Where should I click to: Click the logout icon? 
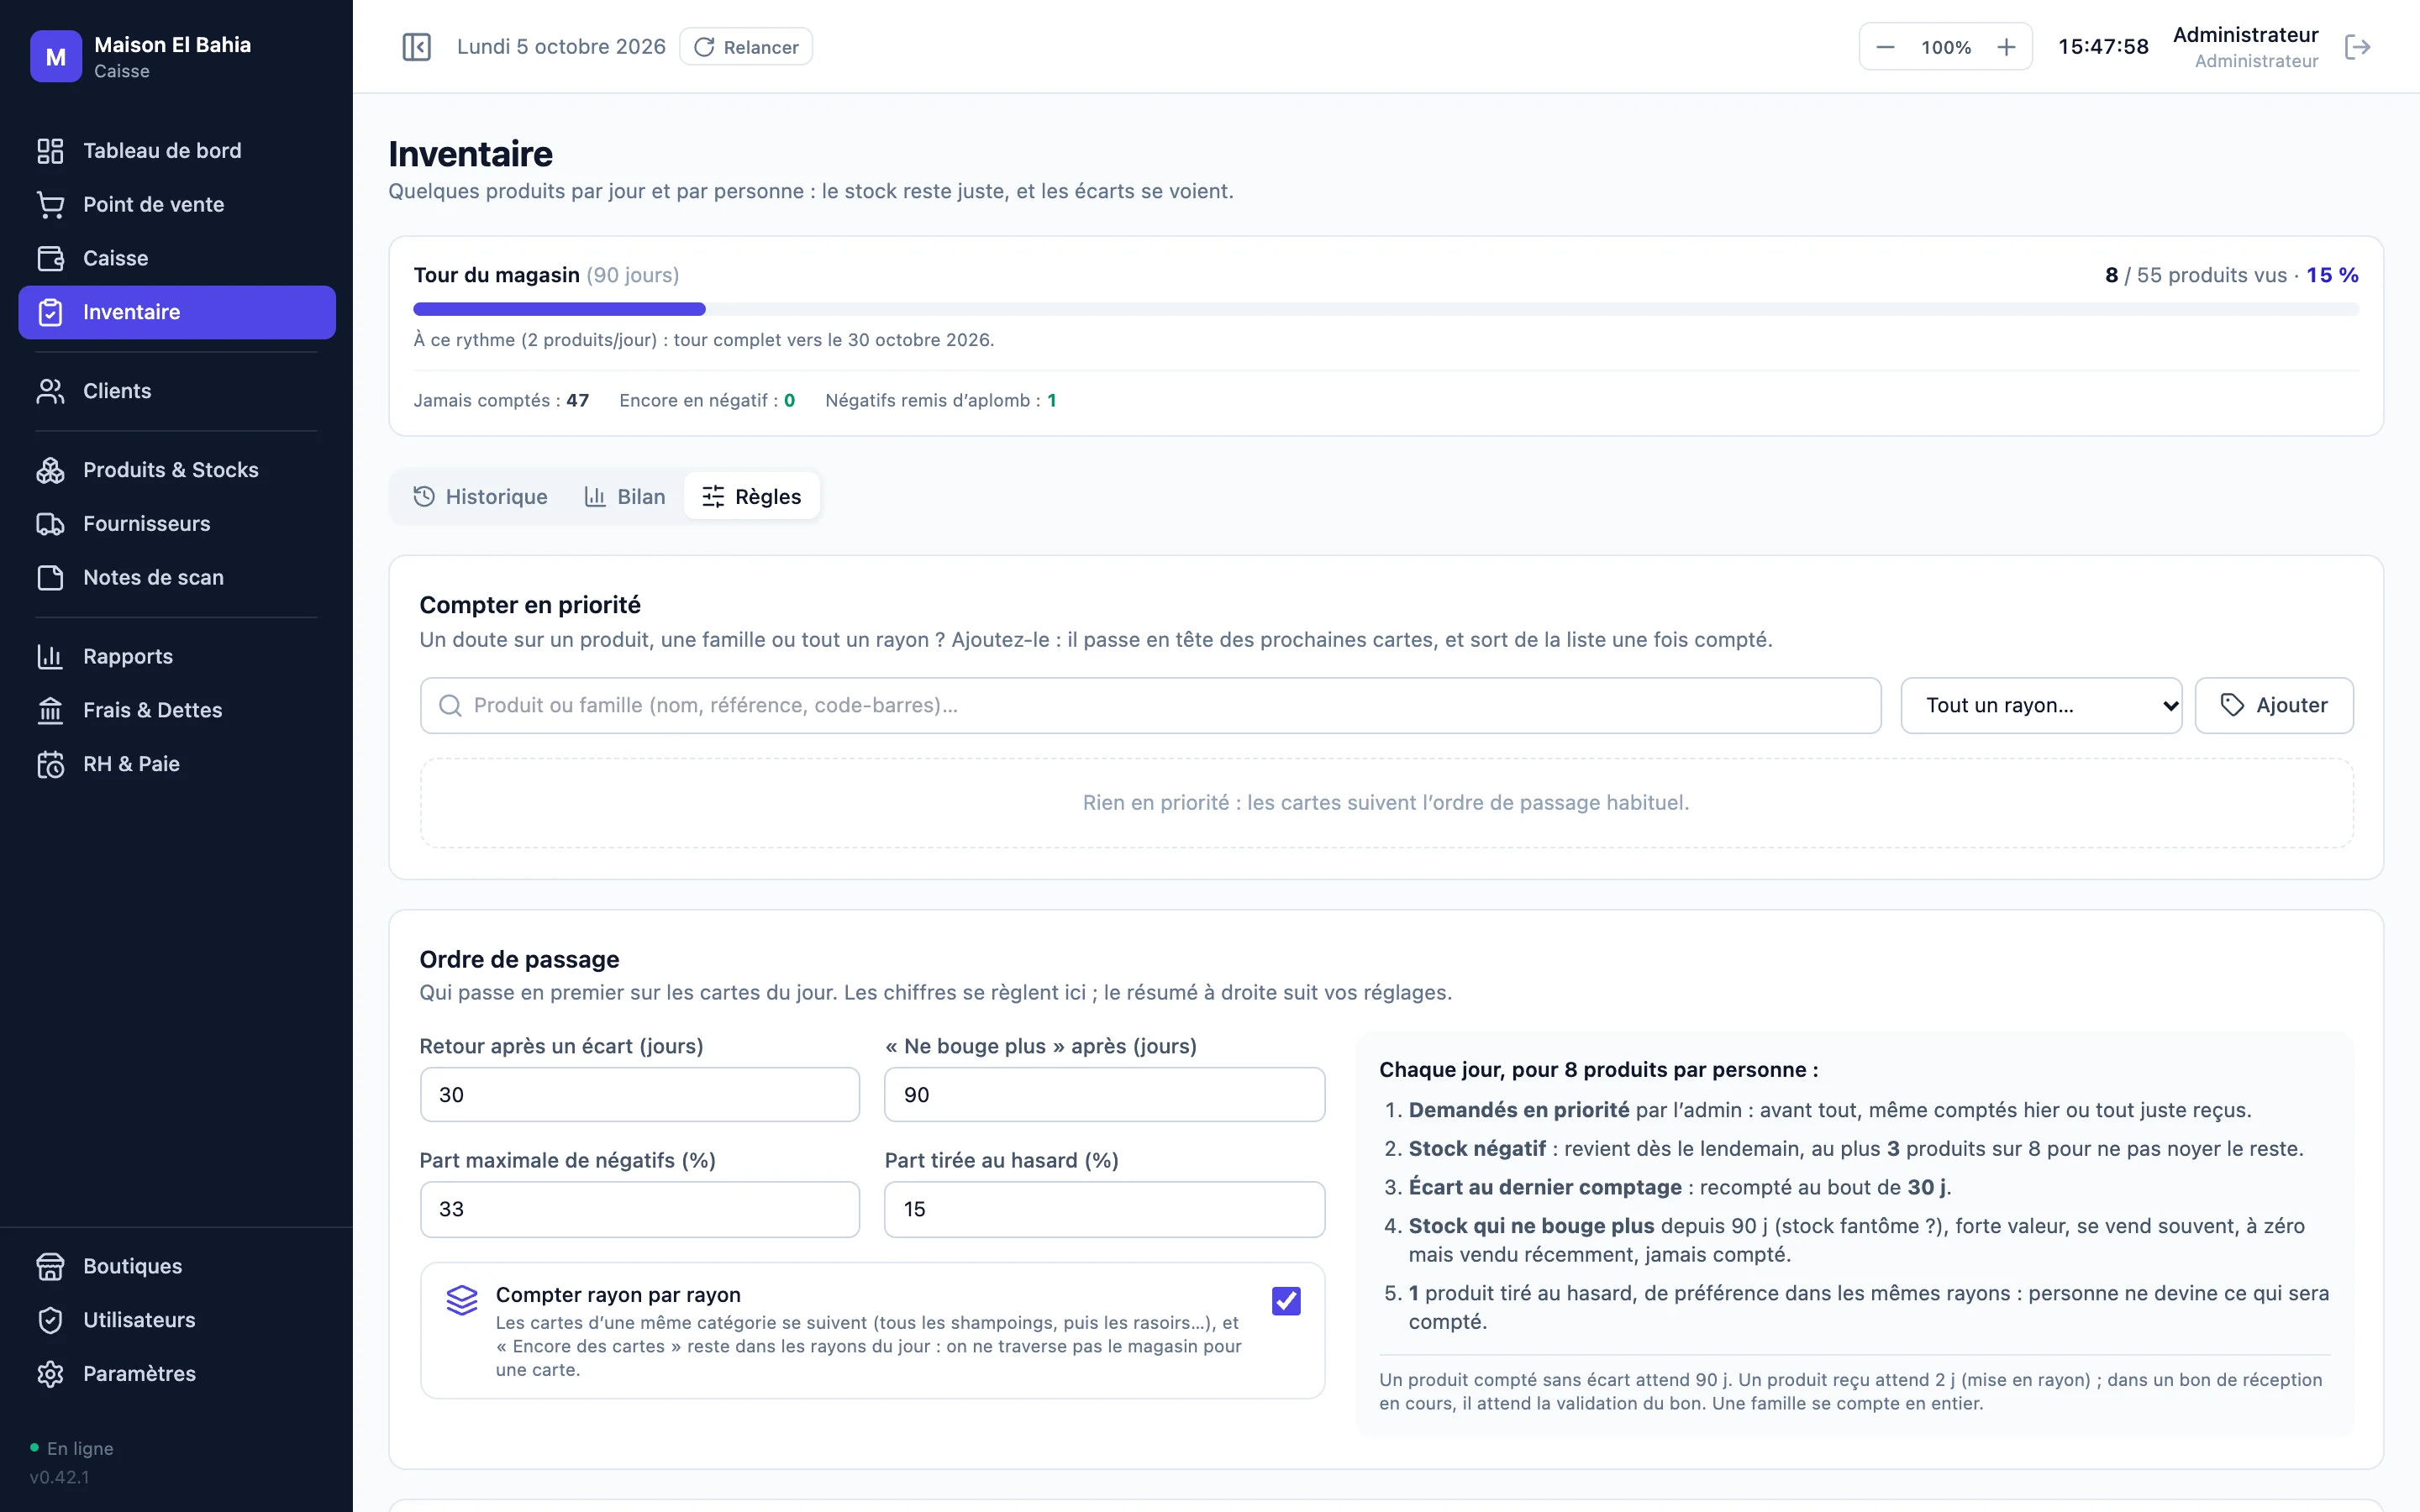(2357, 47)
